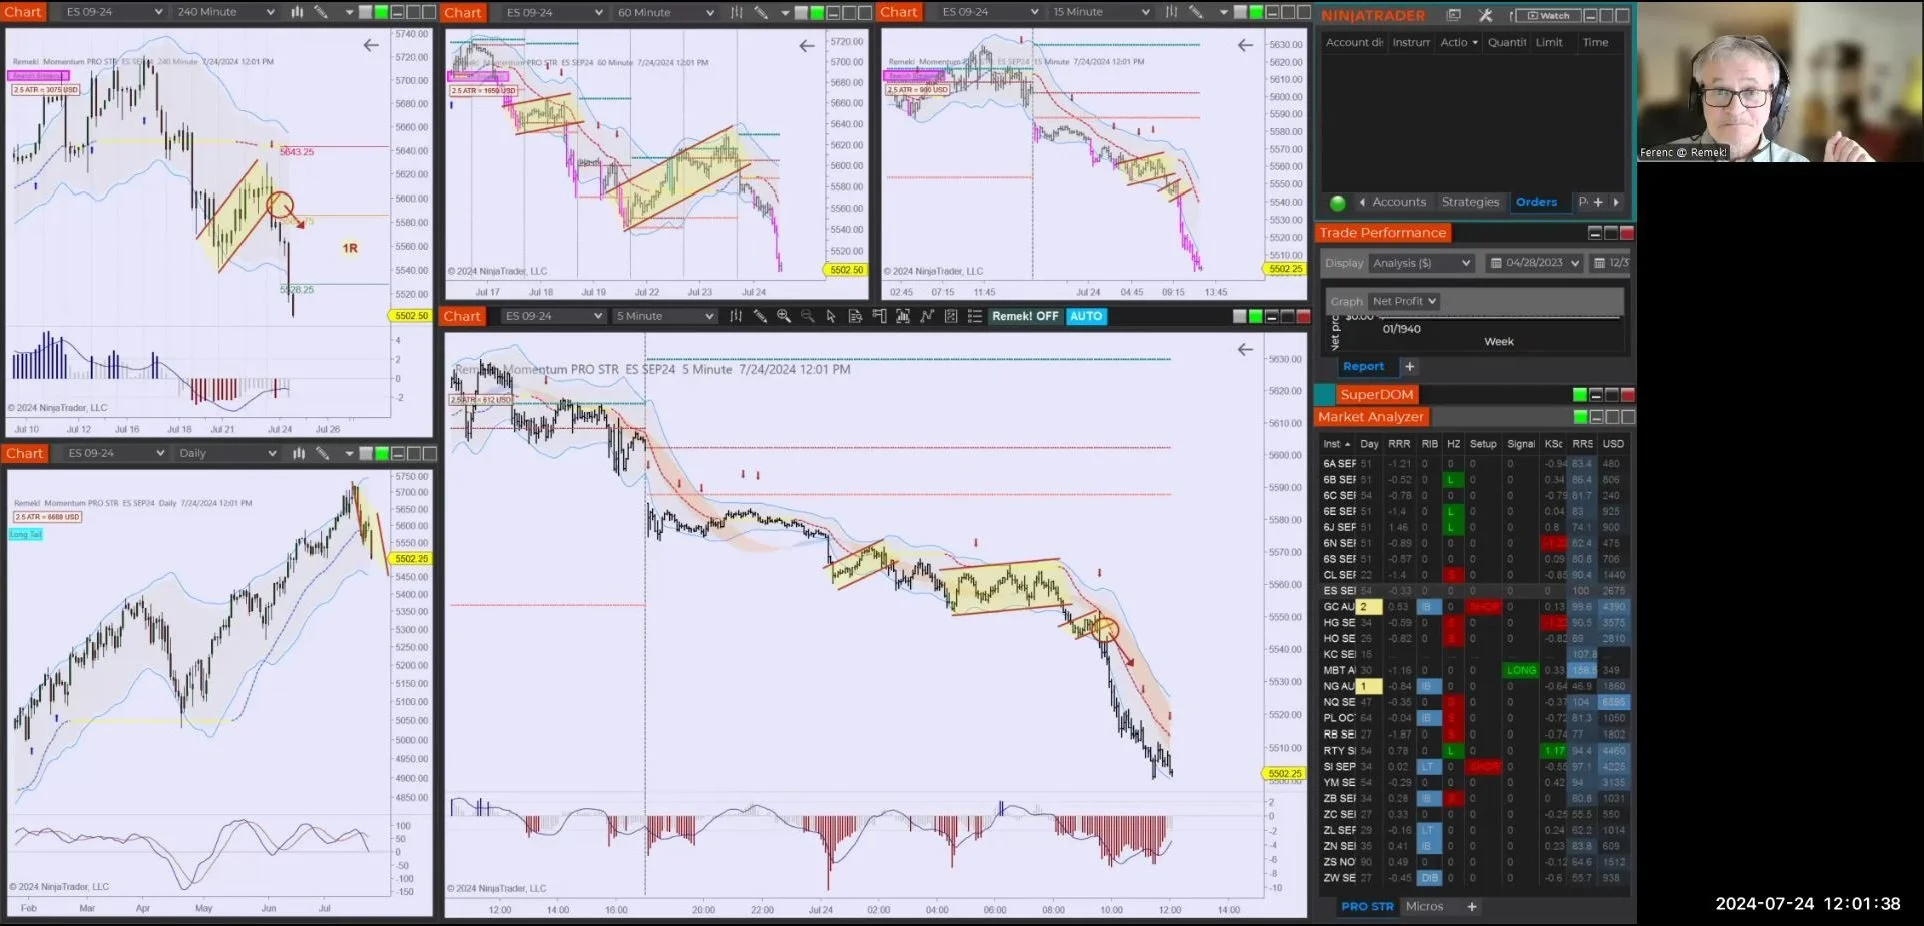Click LONG signal cell in MBT row
Screen dimensions: 1924x926
point(1520,671)
